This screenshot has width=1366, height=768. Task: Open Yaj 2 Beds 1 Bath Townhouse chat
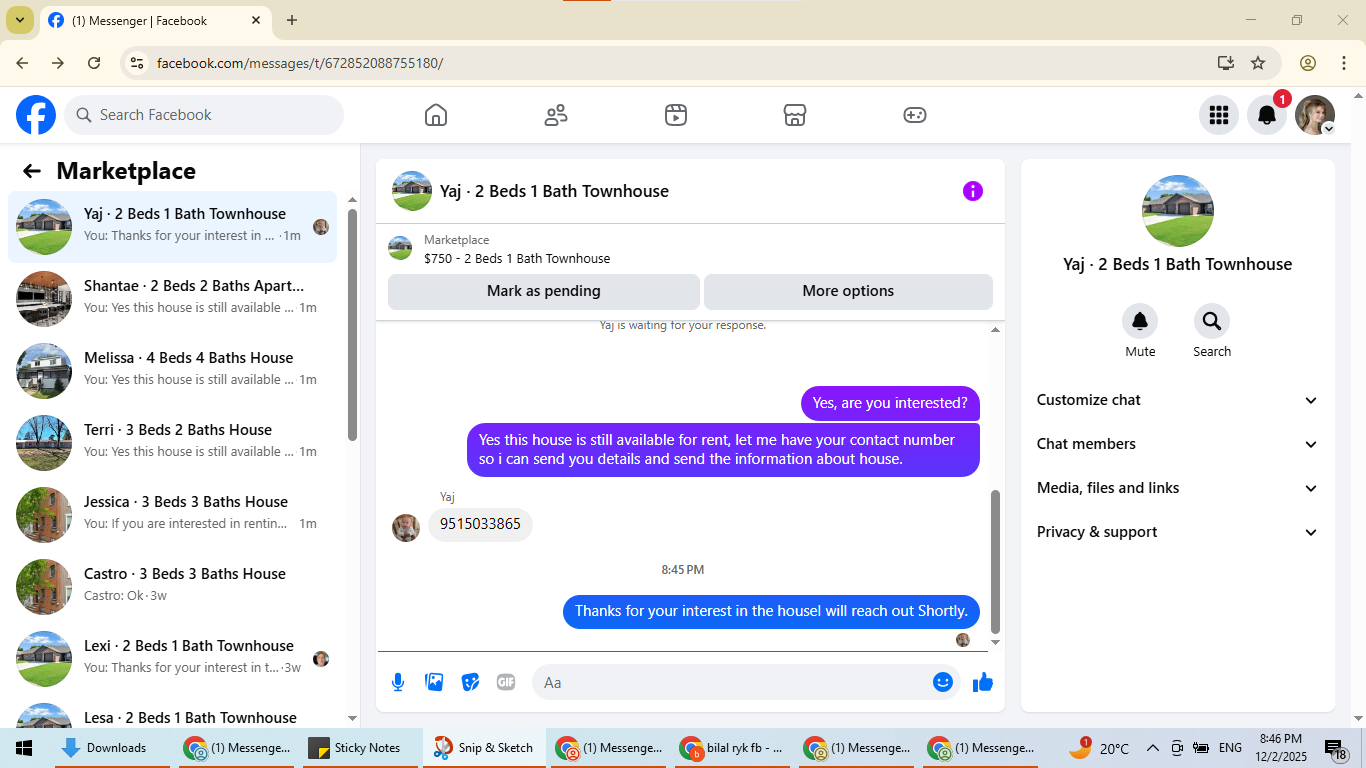[172, 227]
